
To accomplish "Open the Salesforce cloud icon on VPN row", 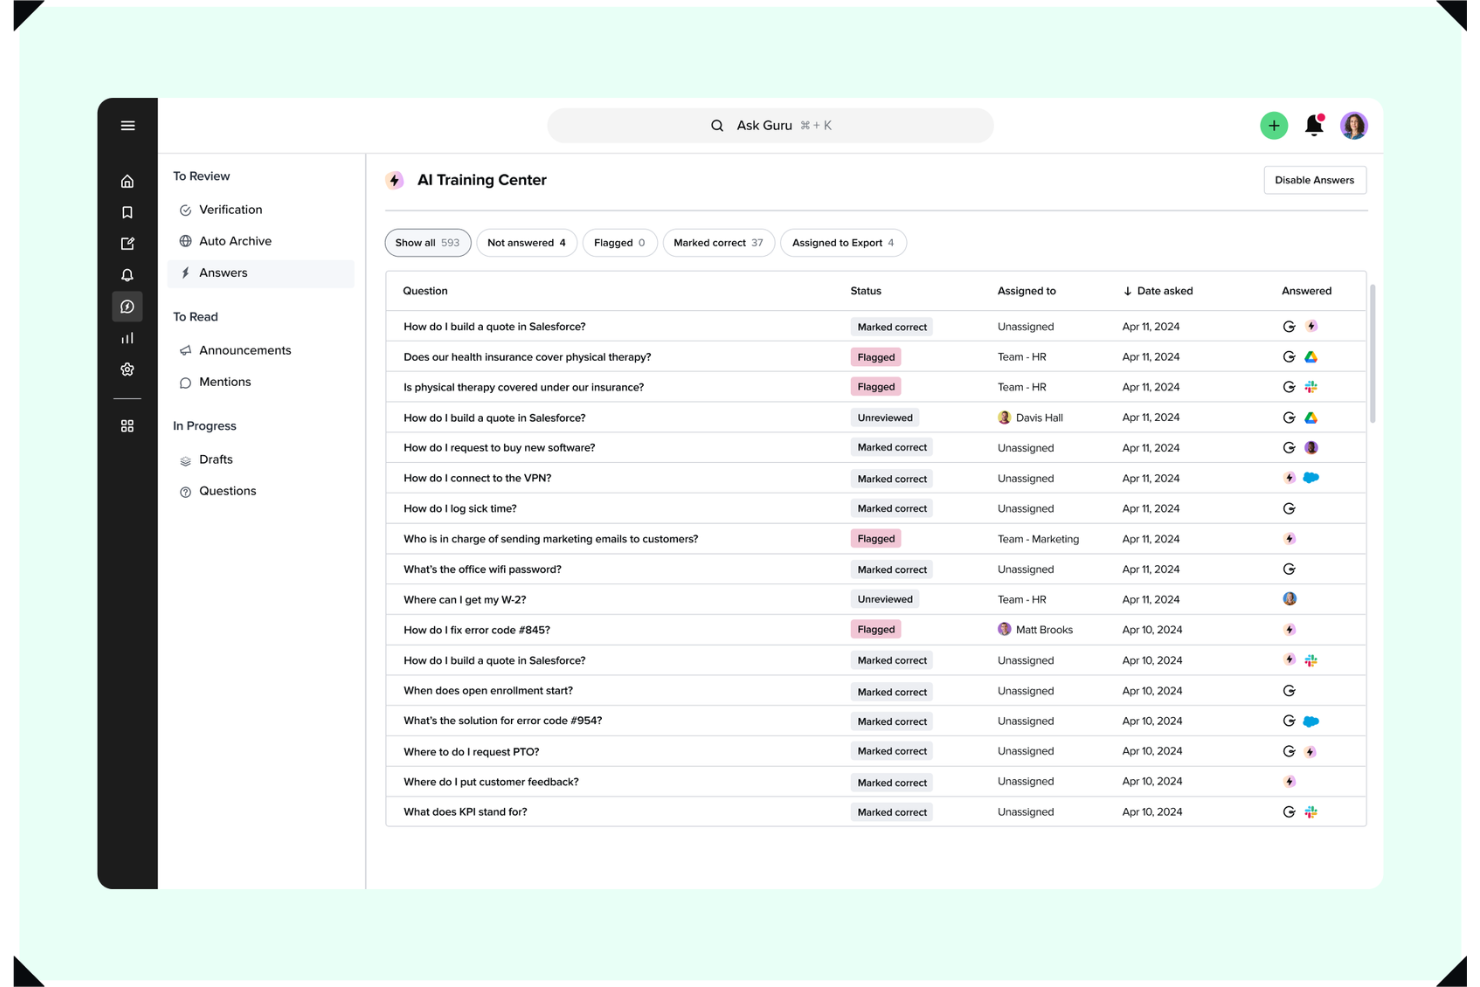I will point(1311,478).
